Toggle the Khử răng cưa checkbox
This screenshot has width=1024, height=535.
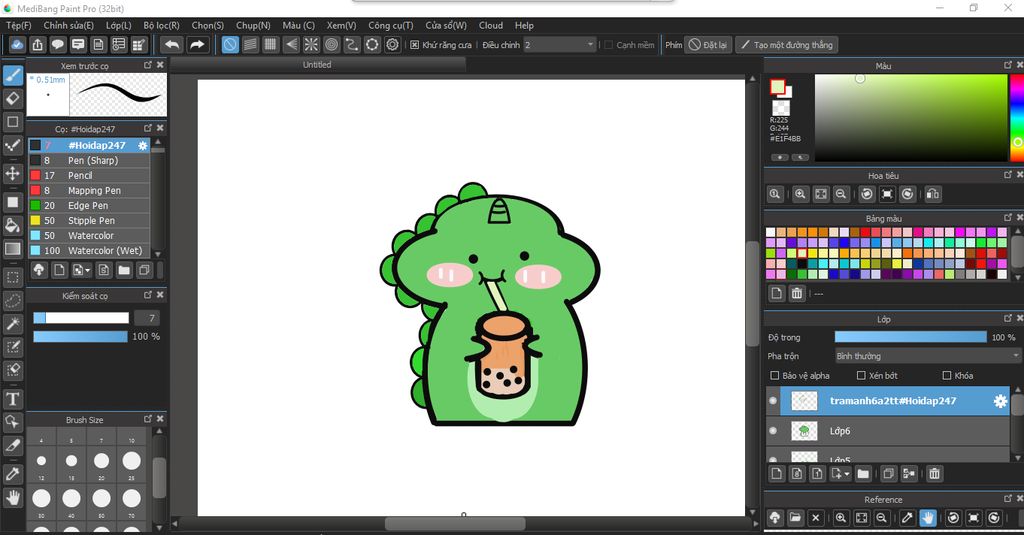414,44
